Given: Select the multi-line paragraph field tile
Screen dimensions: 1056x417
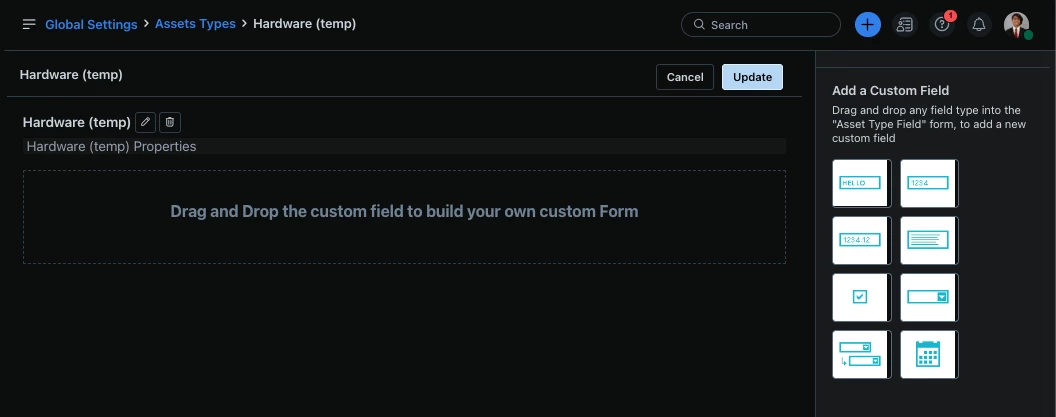Looking at the screenshot, I should (929, 240).
